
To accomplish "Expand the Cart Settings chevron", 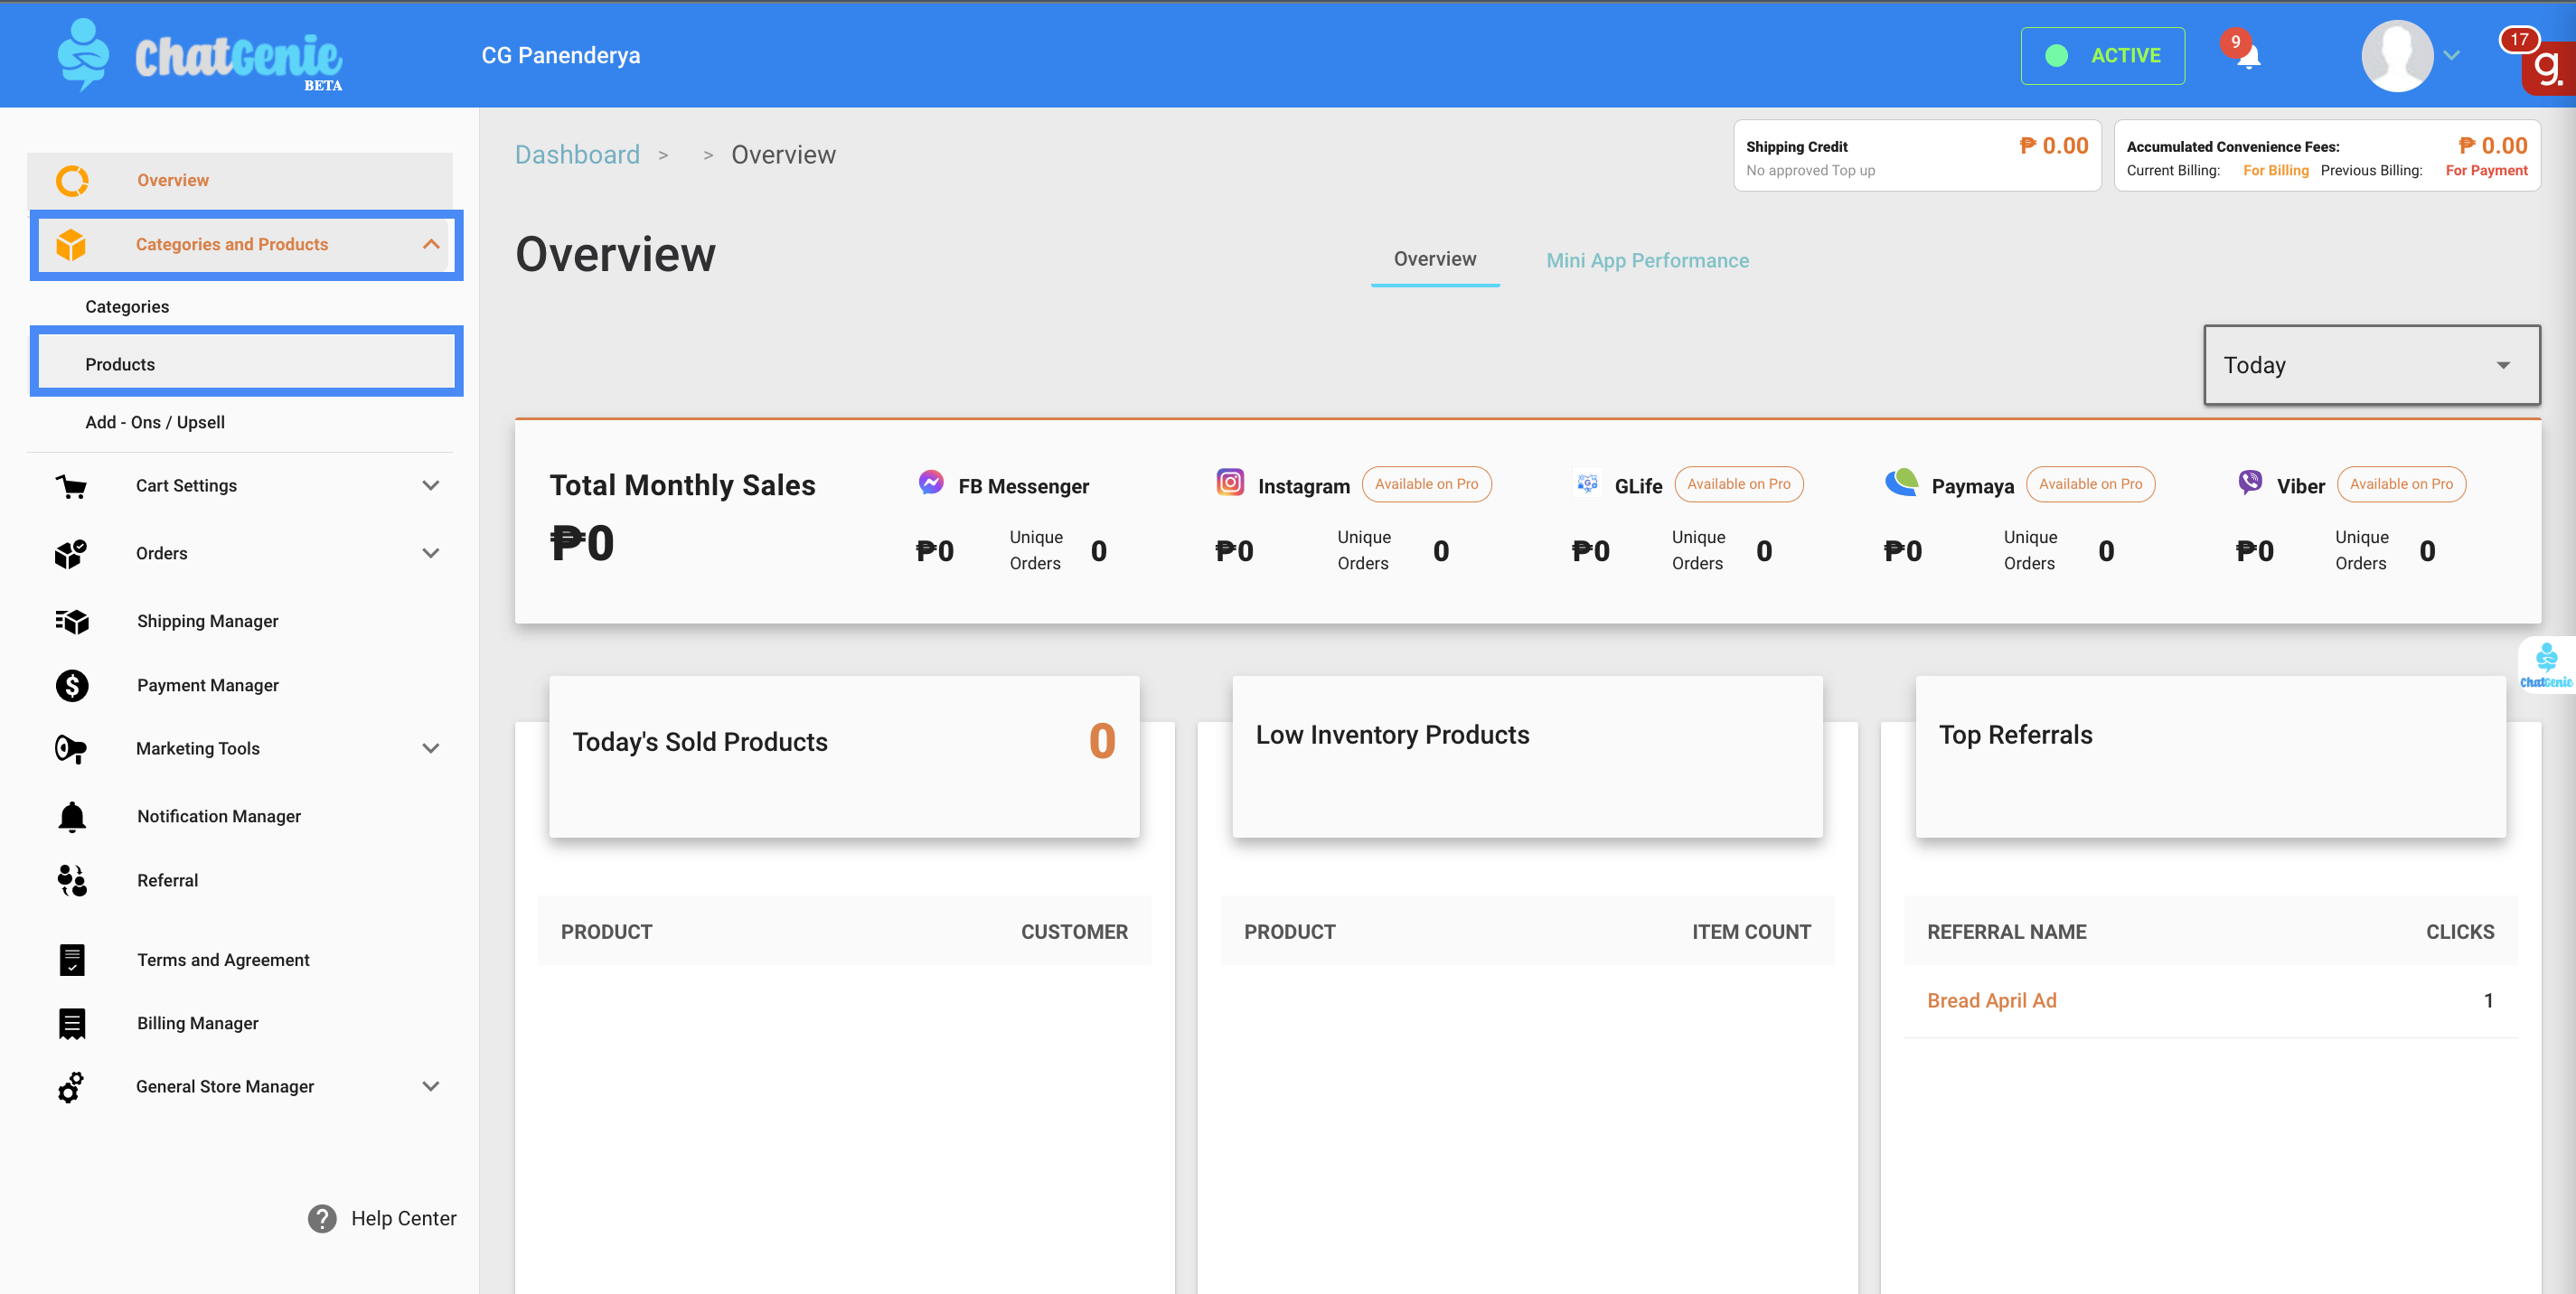I will tap(431, 486).
